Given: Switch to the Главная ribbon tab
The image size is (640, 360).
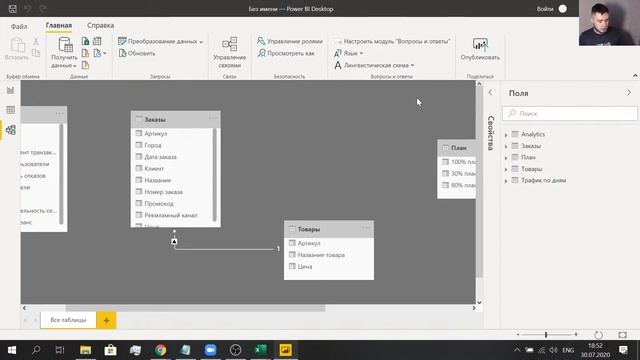Looking at the screenshot, I should pos(59,25).
